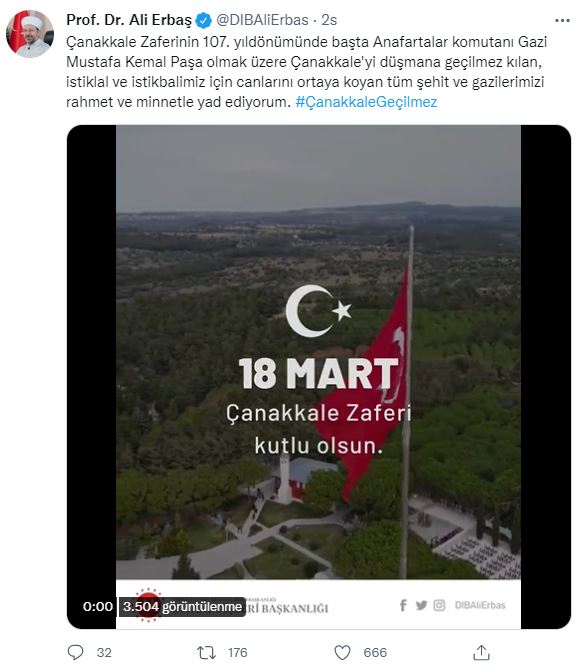View the 32 replies count
The width and height of the screenshot is (586, 666).
pyautogui.click(x=104, y=652)
